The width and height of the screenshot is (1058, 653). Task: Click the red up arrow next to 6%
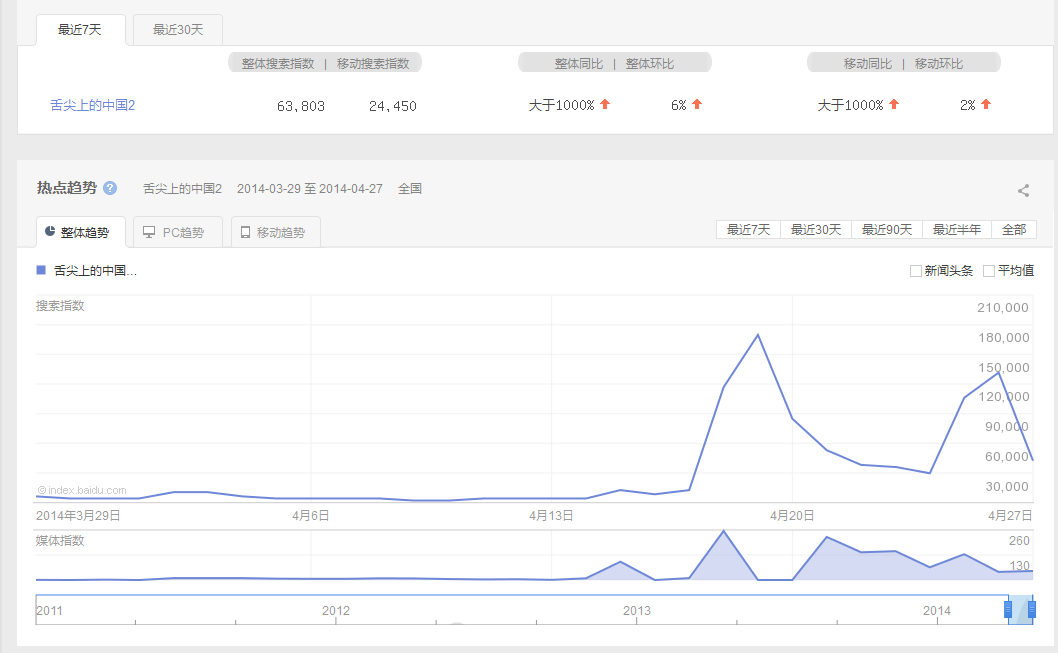[697, 104]
